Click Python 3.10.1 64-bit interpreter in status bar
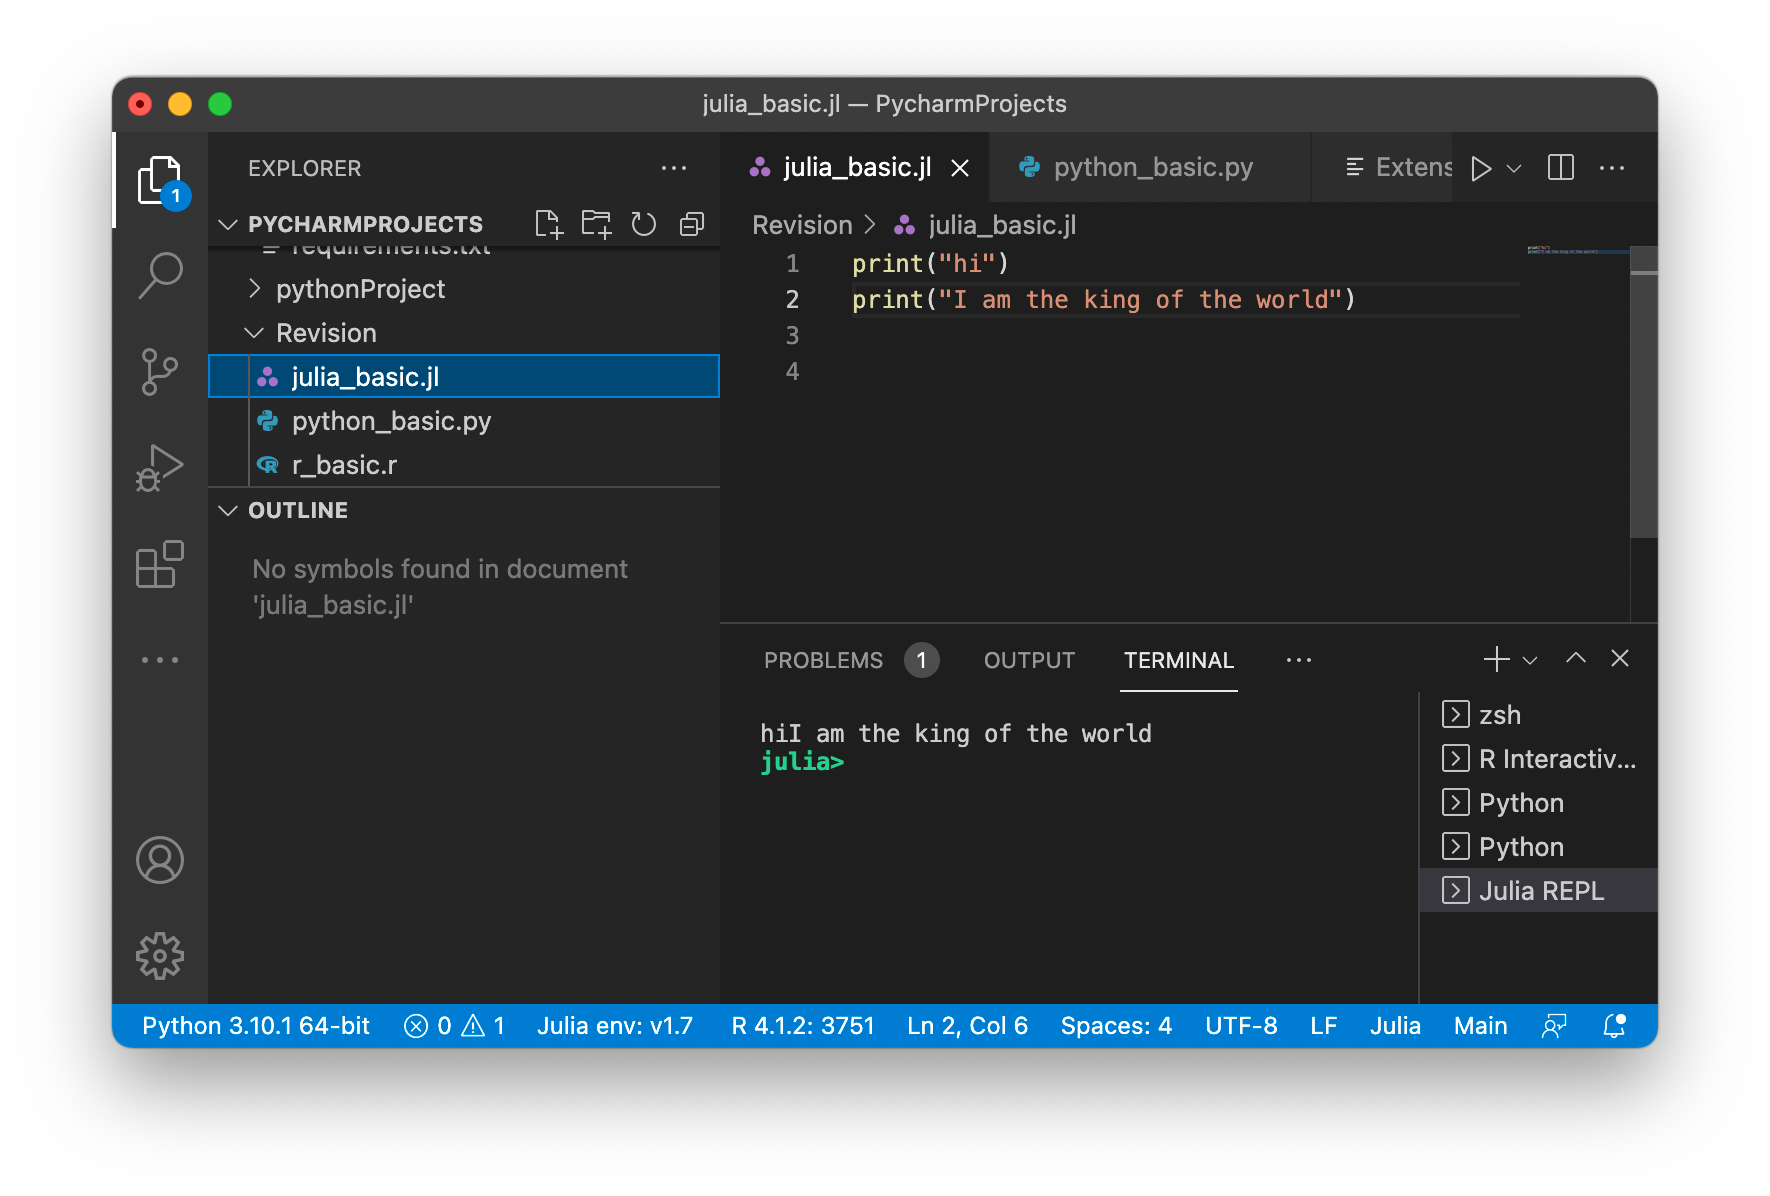The width and height of the screenshot is (1770, 1196). tap(256, 1026)
